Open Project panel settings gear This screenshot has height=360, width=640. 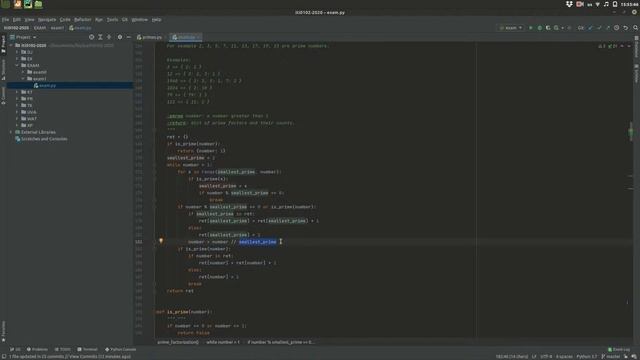pyautogui.click(x=120, y=37)
